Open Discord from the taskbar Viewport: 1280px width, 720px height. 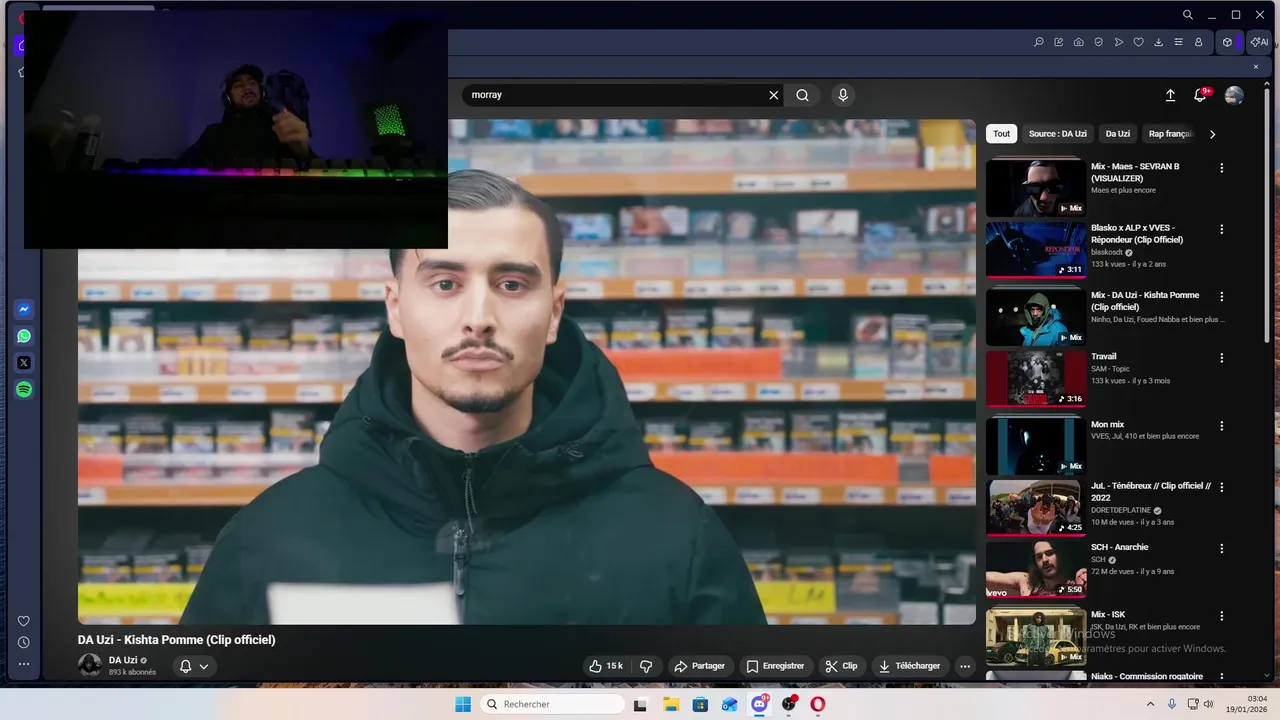point(759,704)
